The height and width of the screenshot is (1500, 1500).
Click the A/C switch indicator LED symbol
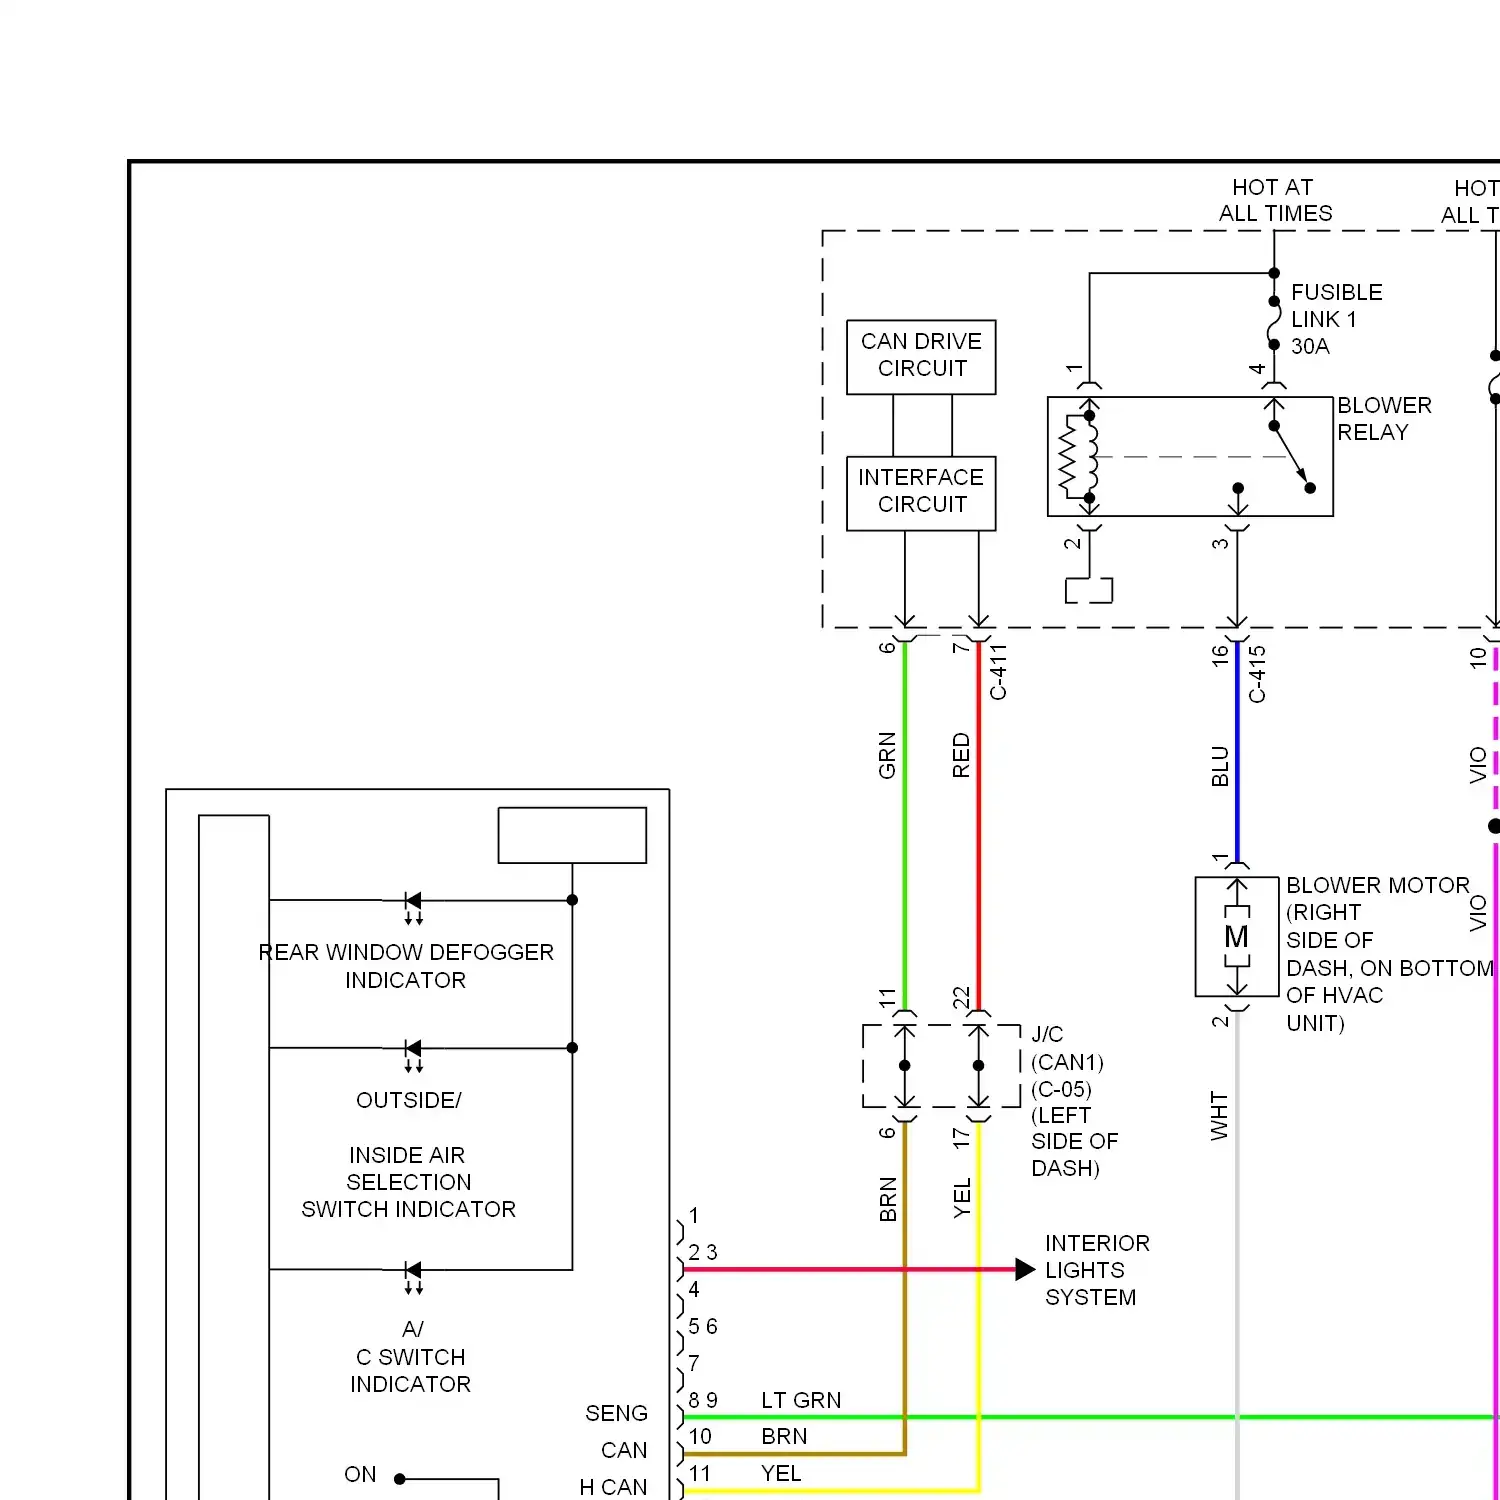coord(412,1276)
